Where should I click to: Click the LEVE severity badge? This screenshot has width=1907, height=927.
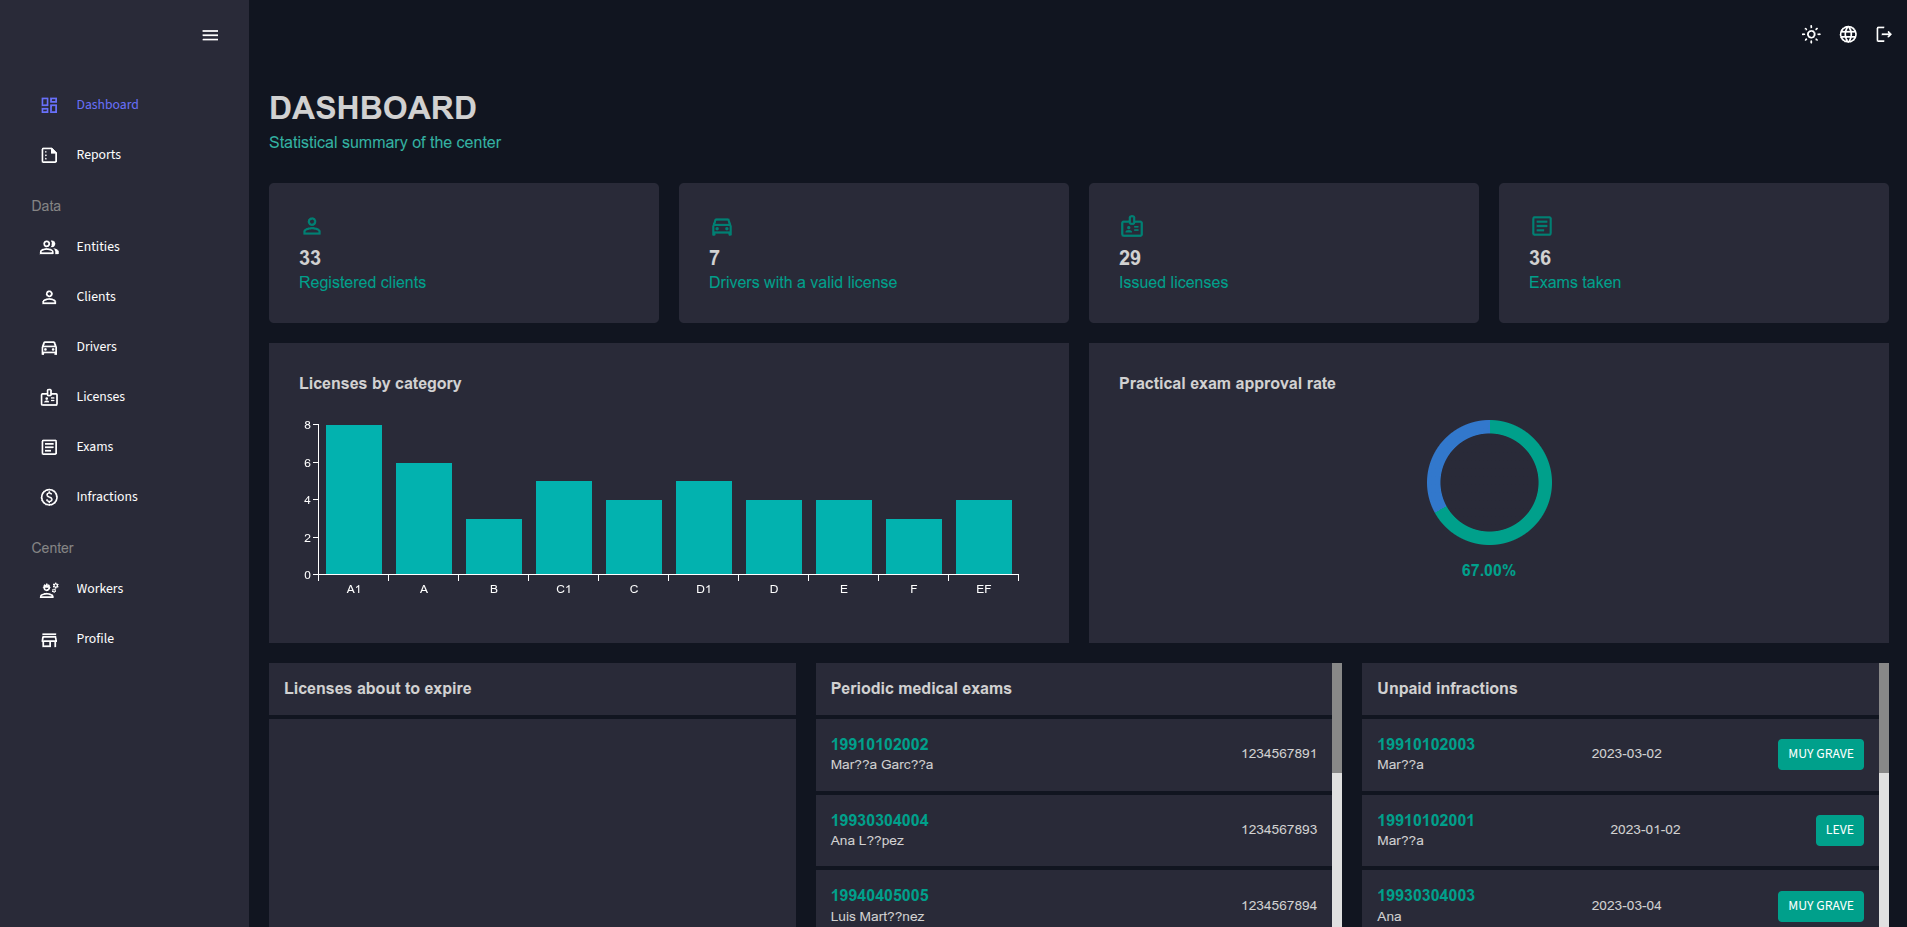coord(1839,830)
